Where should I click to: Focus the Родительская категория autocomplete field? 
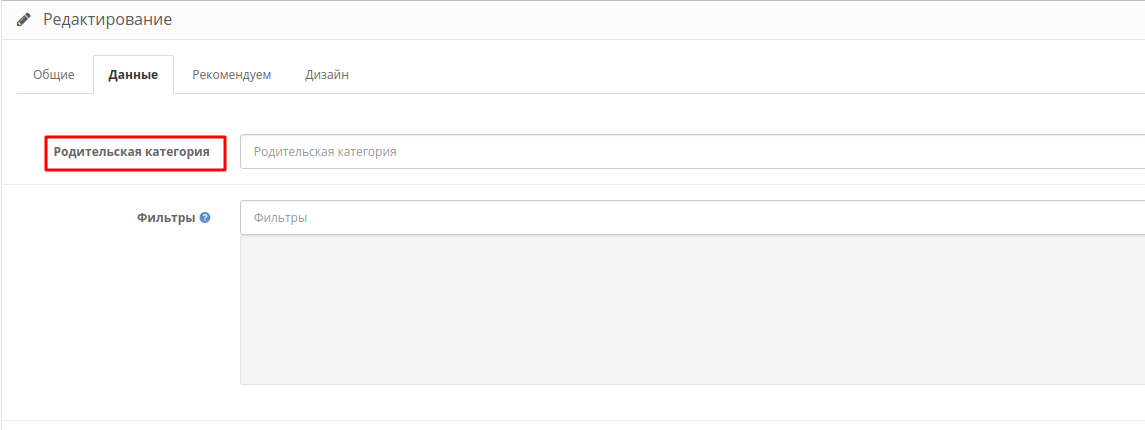tap(690, 152)
